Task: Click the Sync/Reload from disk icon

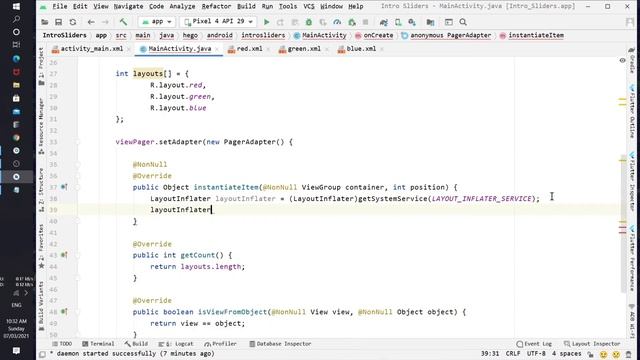Action: click(73, 22)
